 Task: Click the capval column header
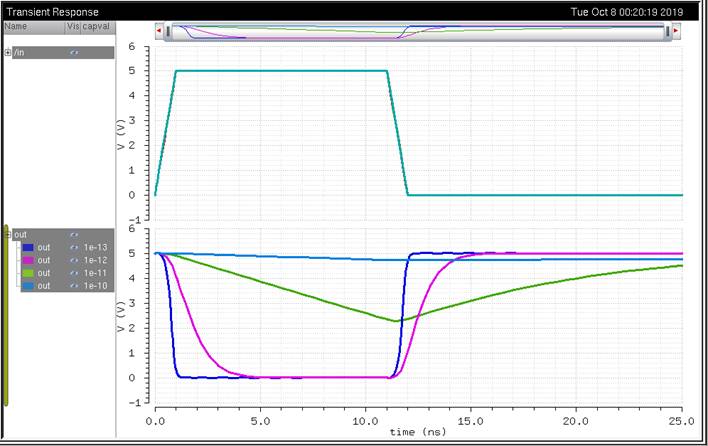[97, 27]
